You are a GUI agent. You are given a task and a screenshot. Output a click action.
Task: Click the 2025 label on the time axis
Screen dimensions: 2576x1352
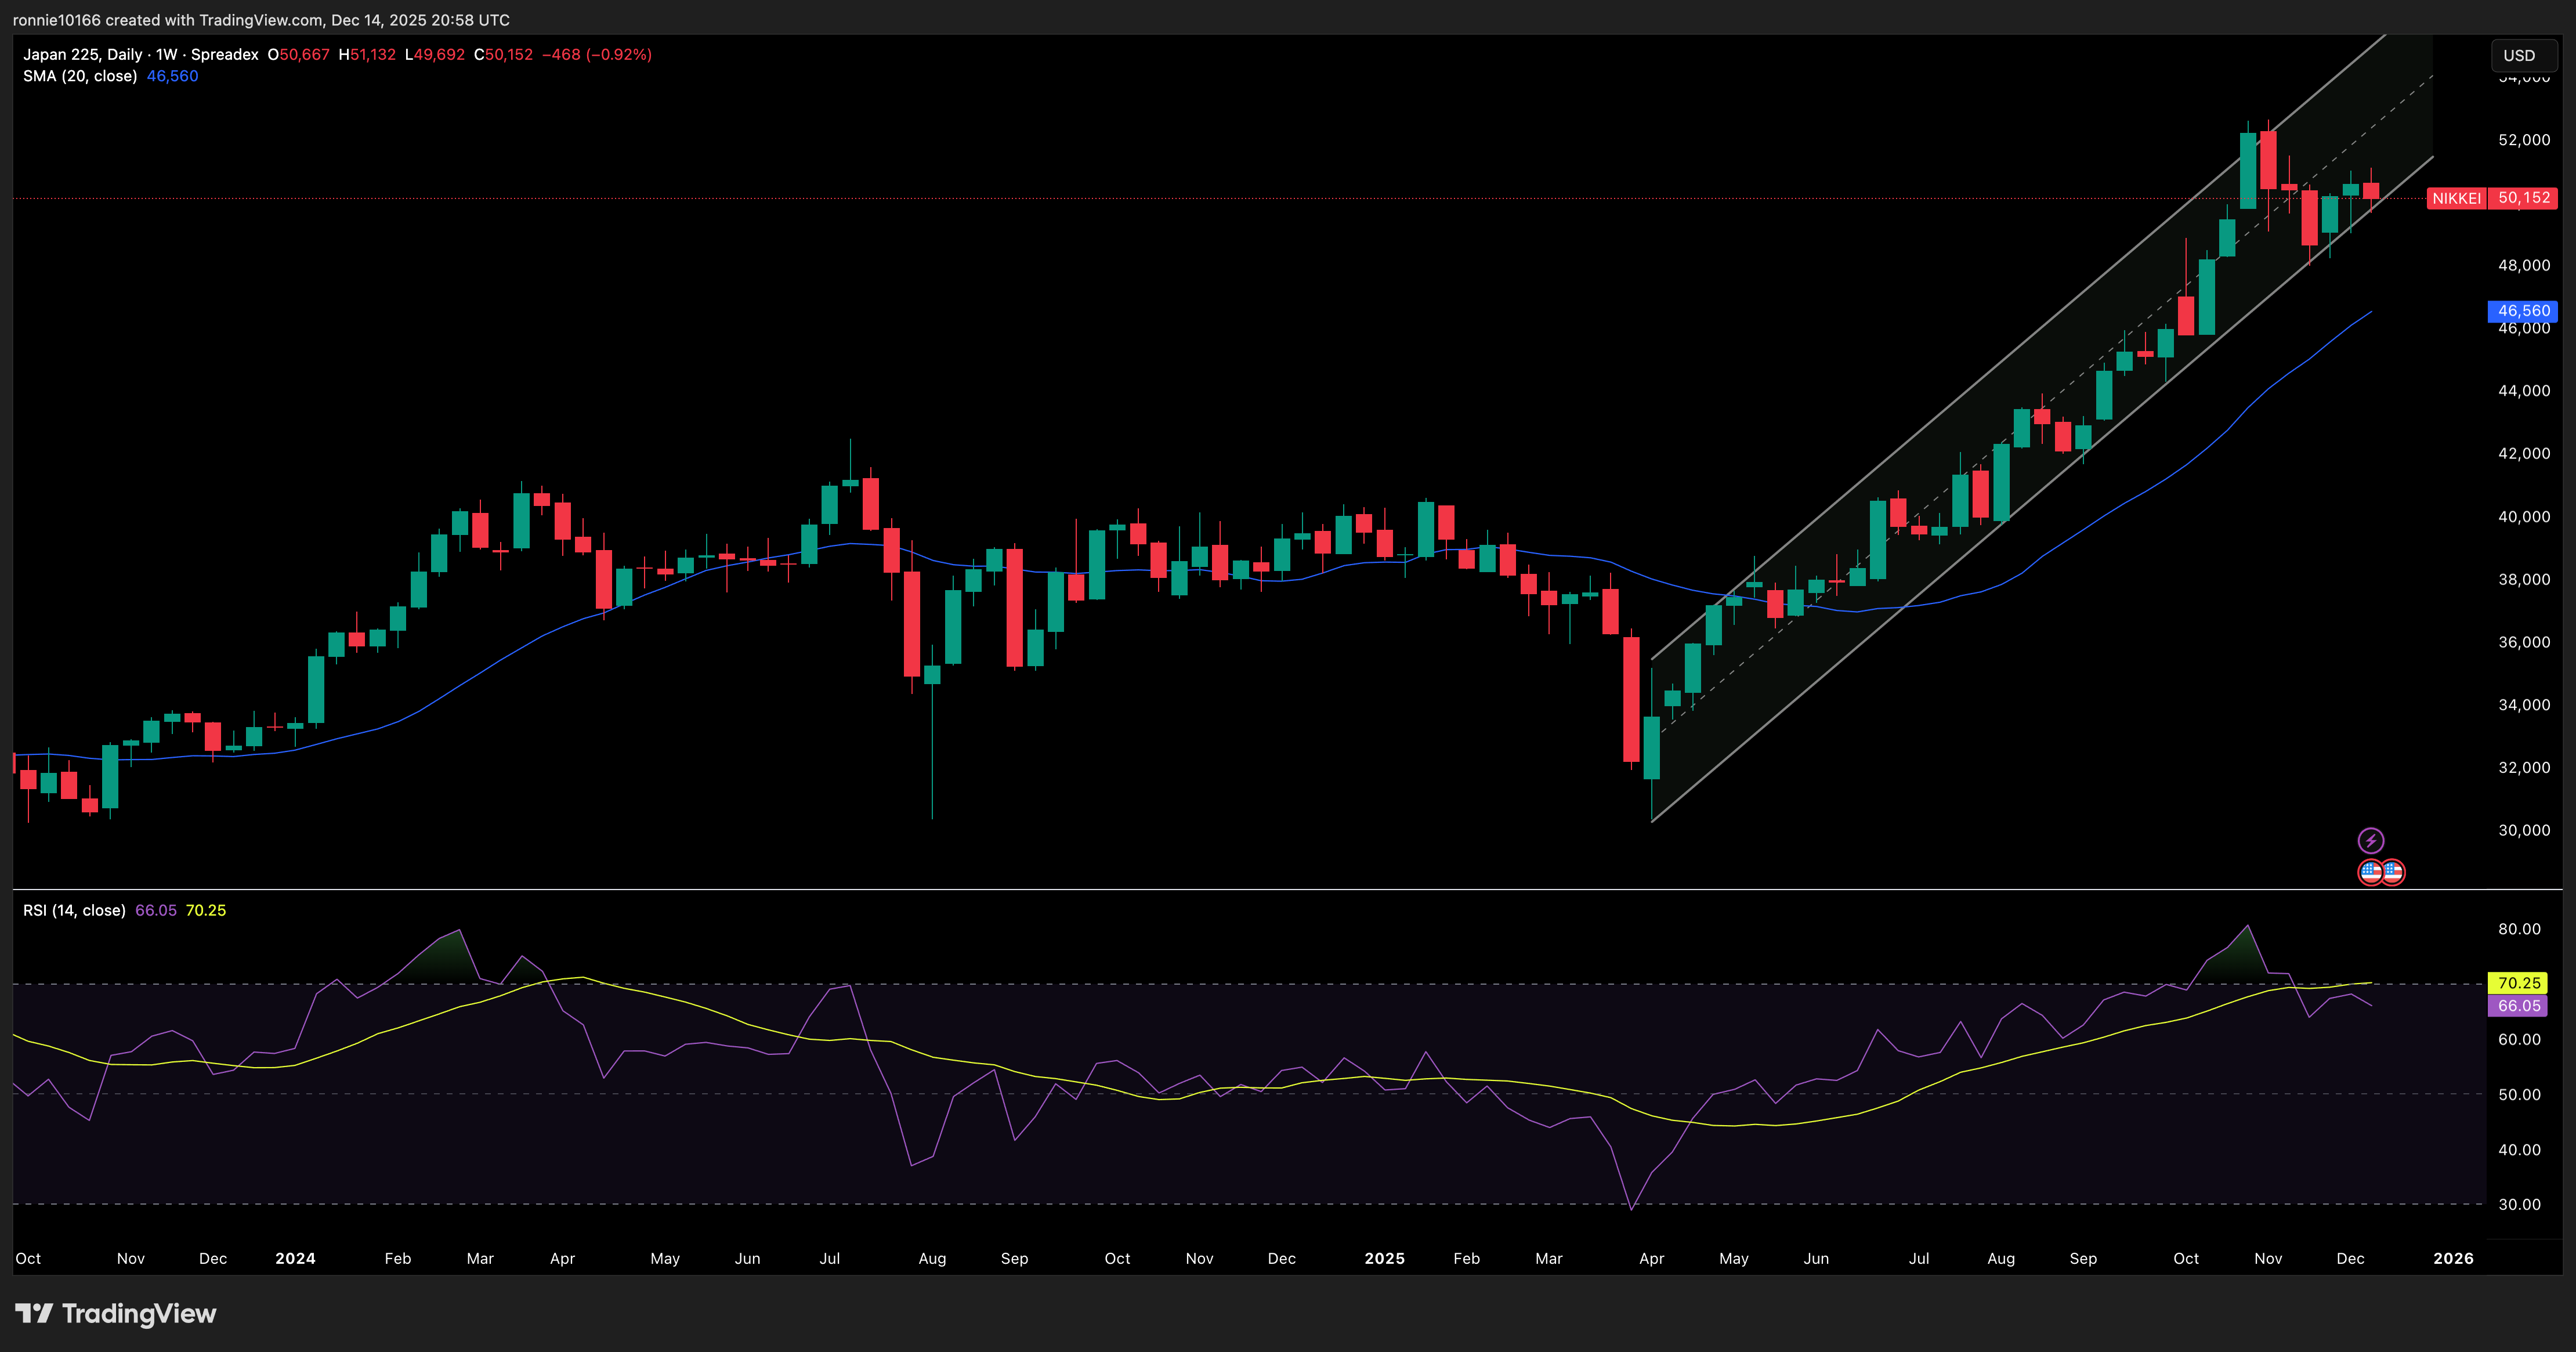click(x=1385, y=1259)
